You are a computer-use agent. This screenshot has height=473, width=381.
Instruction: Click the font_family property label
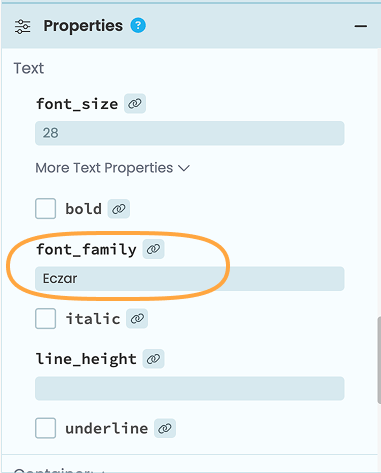pyautogui.click(x=86, y=249)
